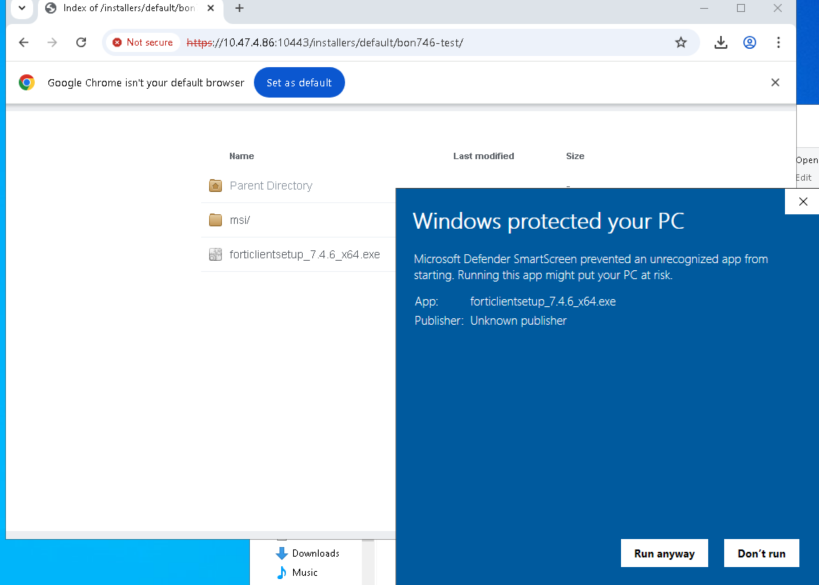Open a new tab with plus button
This screenshot has width=819, height=585.
coord(239,8)
